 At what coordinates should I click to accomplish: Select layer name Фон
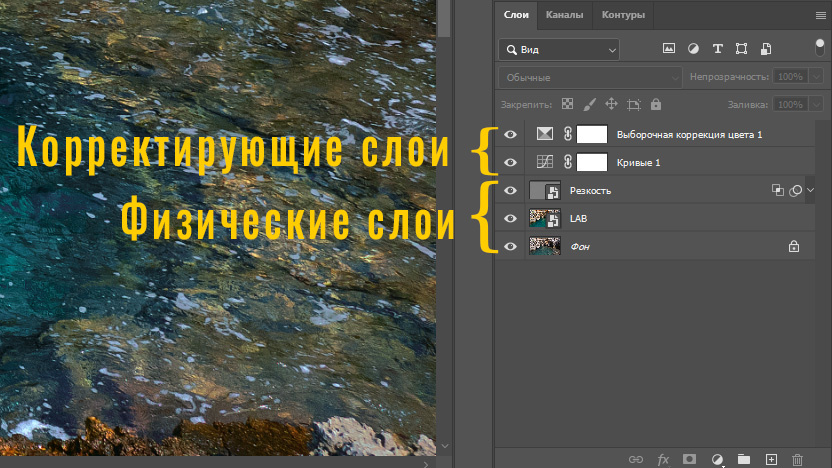[580, 247]
